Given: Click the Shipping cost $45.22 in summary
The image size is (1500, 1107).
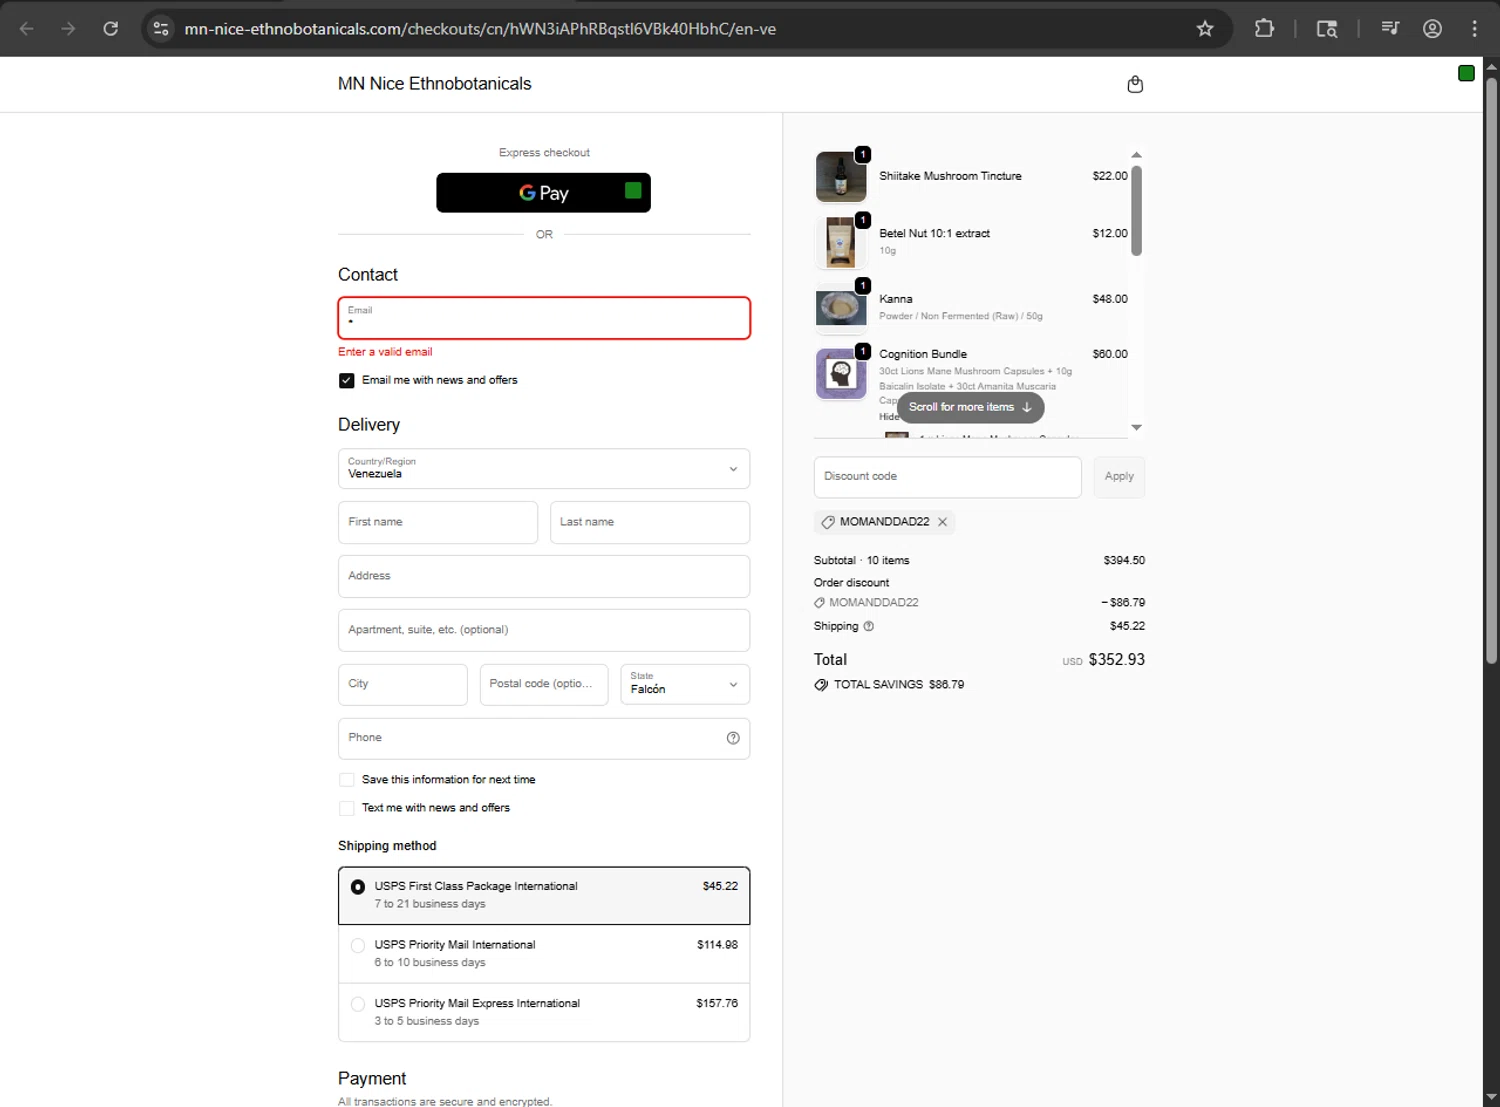Looking at the screenshot, I should pos(1127,626).
